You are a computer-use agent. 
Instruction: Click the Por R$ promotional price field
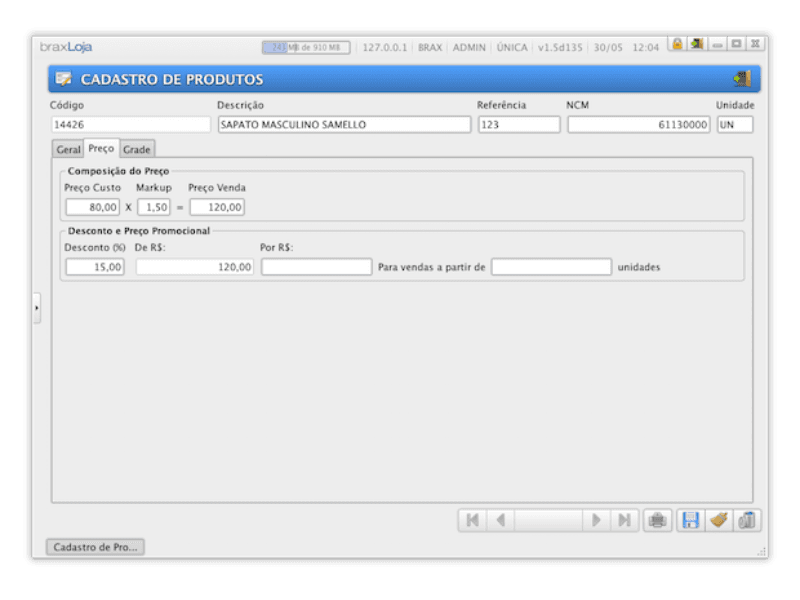[x=316, y=267]
